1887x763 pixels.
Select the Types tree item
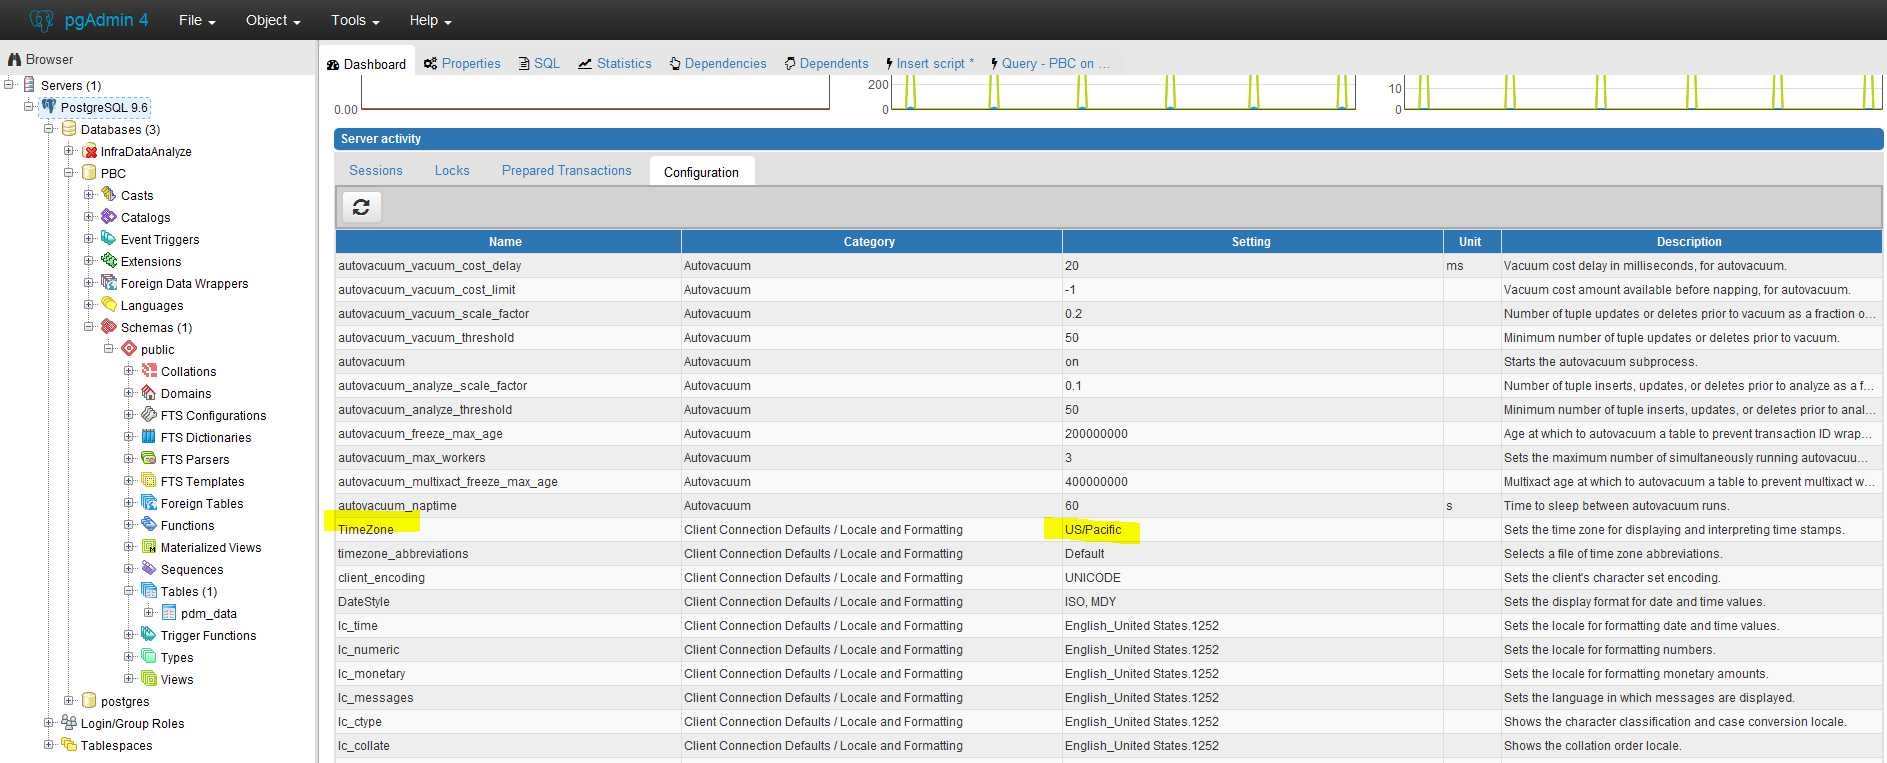(177, 657)
